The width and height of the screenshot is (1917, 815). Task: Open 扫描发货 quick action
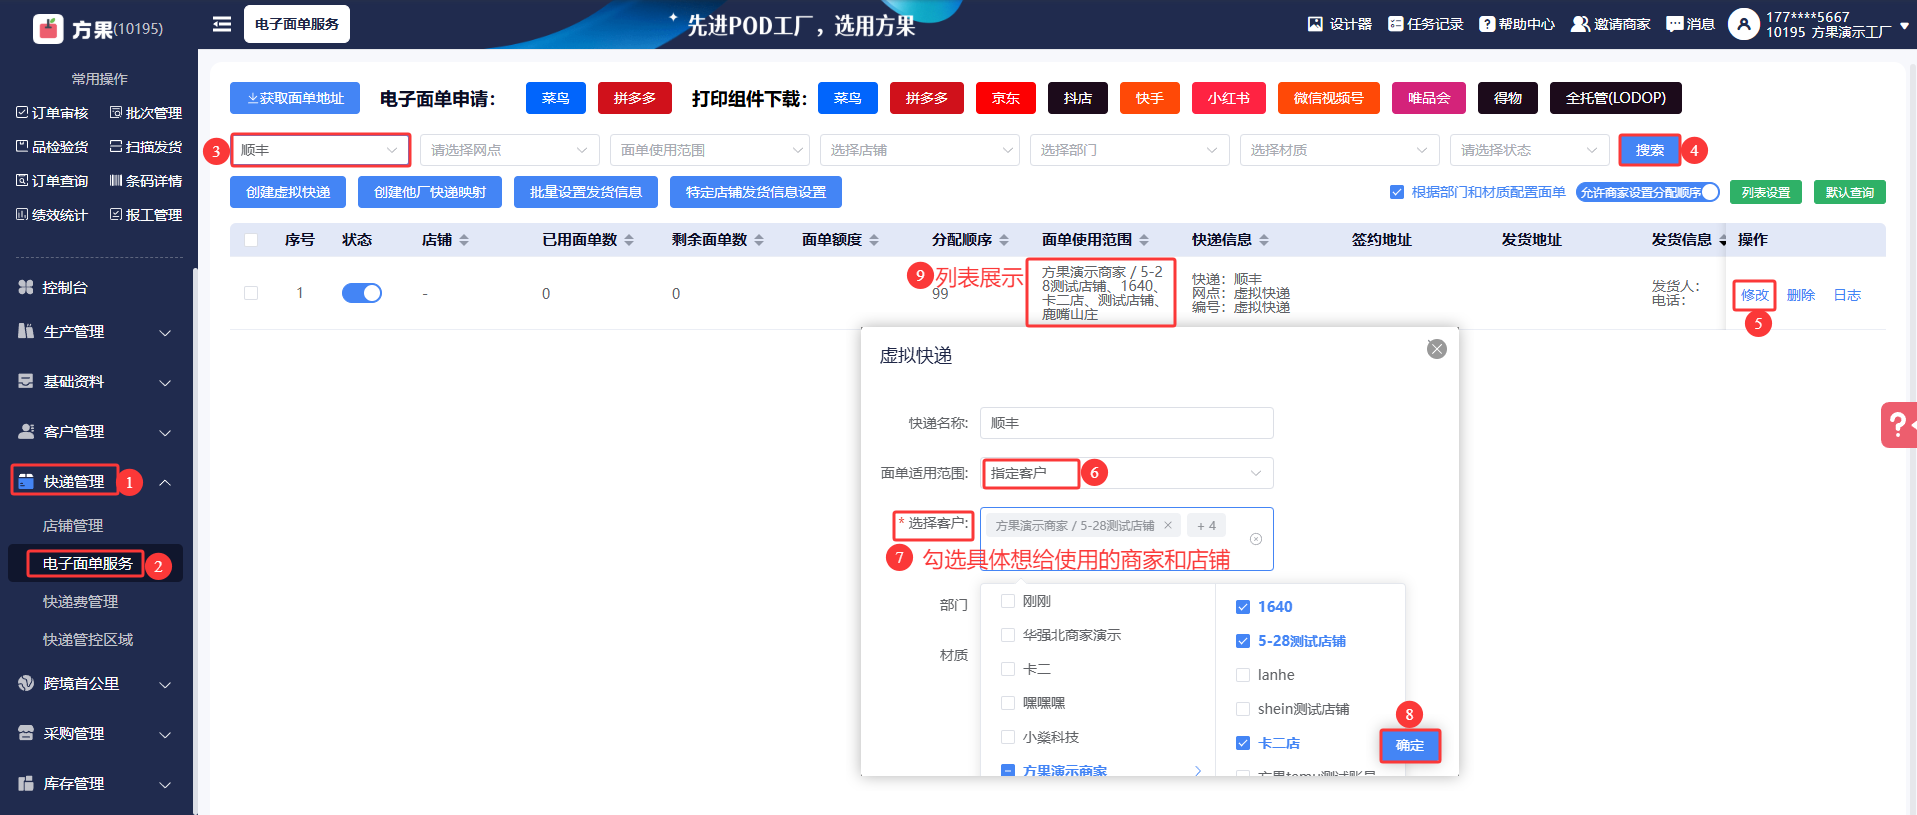point(146,147)
